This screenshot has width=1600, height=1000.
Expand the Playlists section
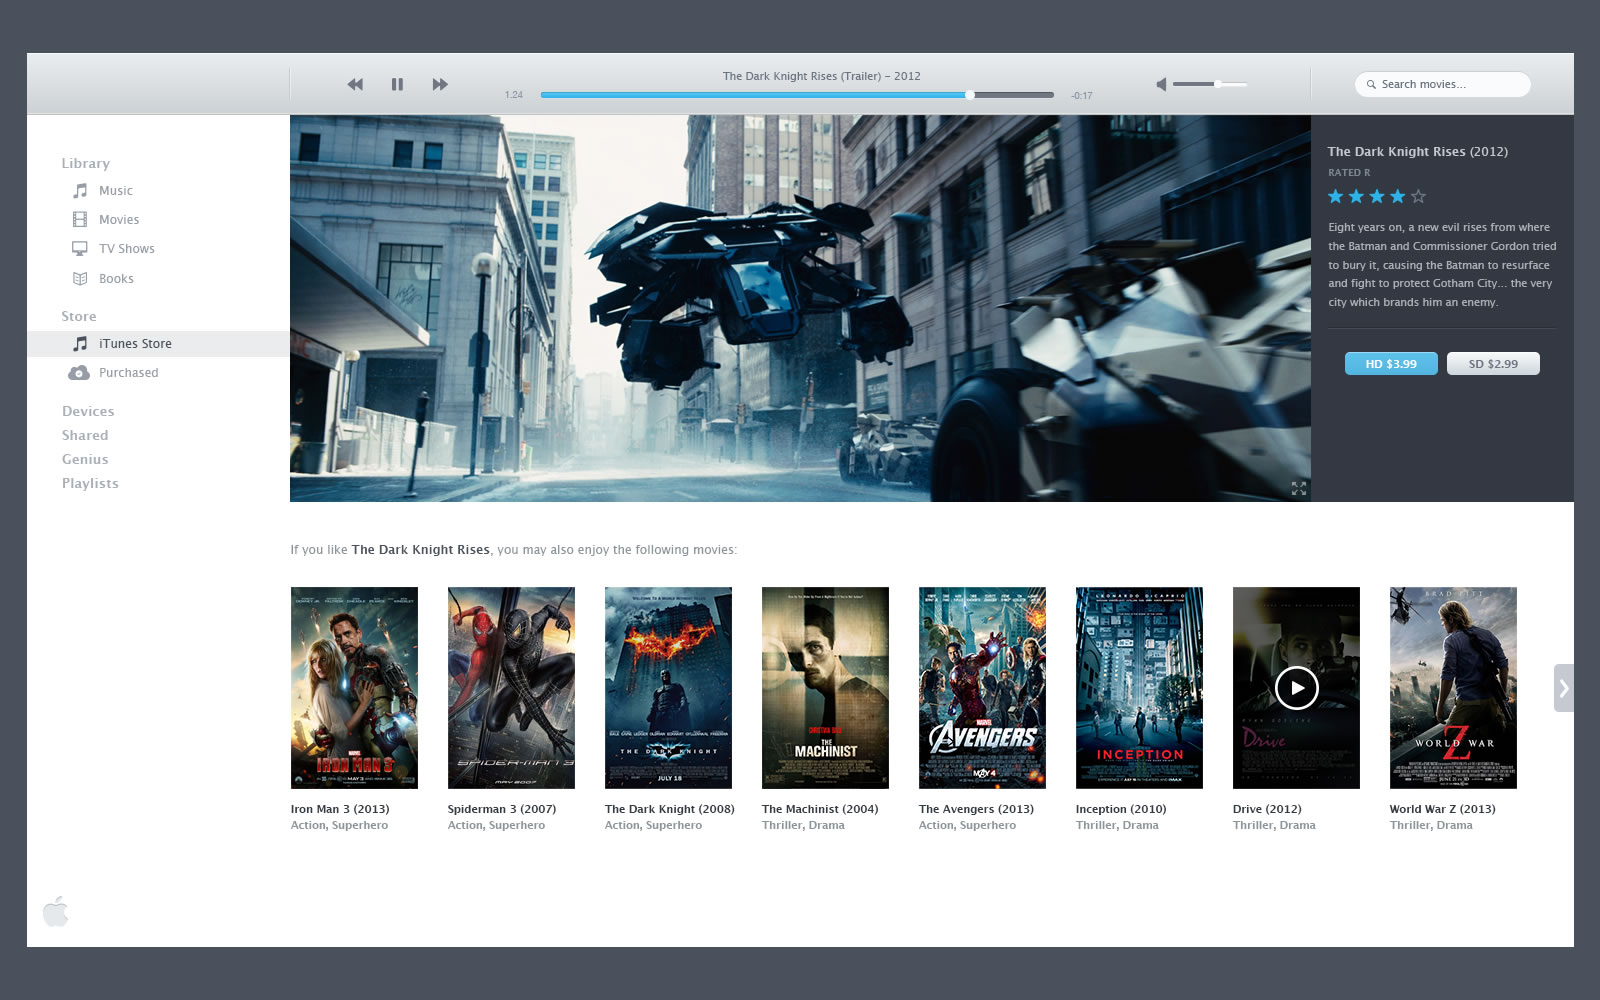[90, 483]
